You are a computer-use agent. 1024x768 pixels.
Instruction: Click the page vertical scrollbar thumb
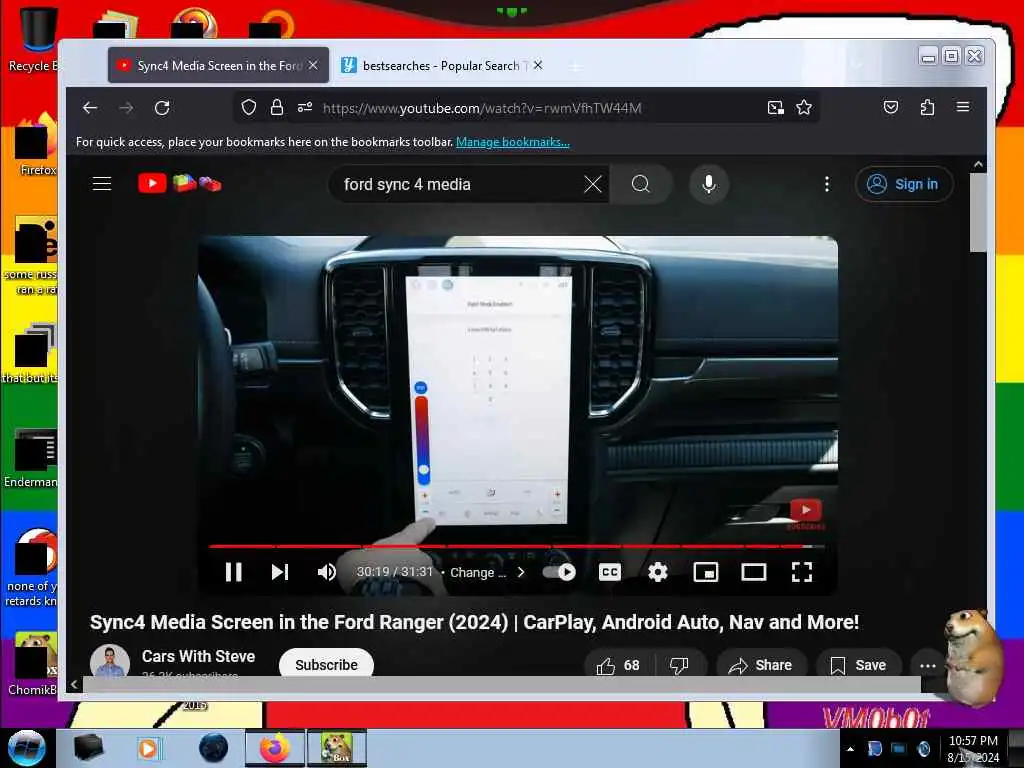click(978, 212)
